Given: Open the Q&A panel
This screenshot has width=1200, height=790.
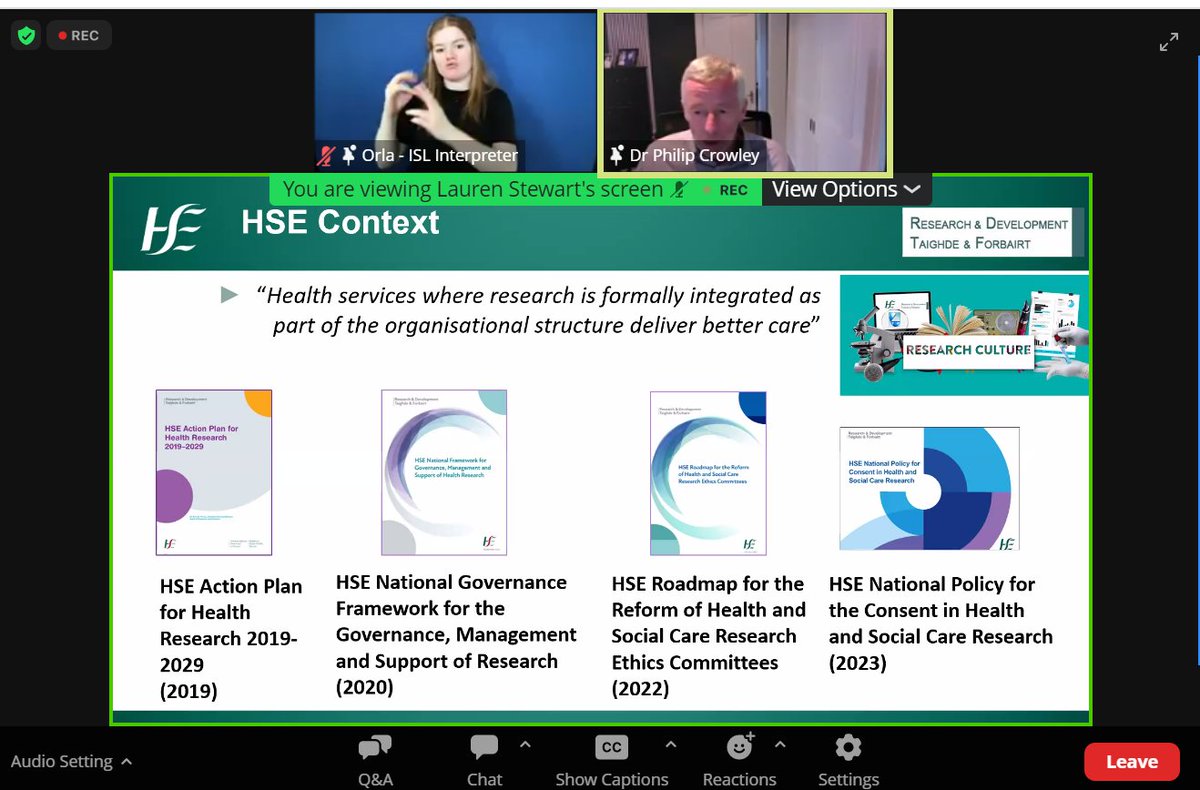Looking at the screenshot, I should [375, 760].
